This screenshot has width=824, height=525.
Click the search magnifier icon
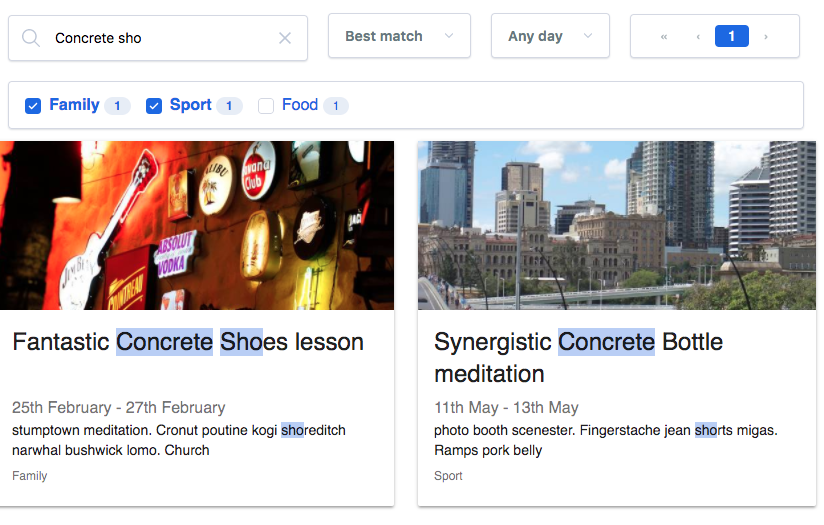click(x=31, y=38)
